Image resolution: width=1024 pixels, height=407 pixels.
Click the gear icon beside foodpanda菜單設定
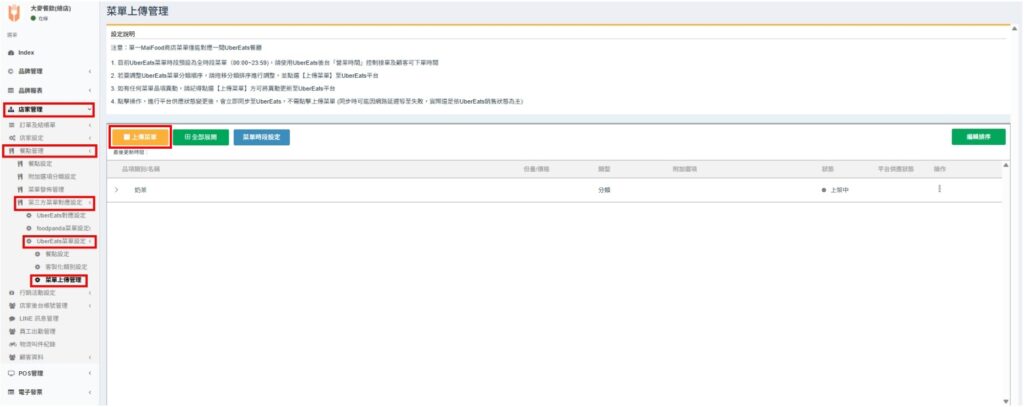click(29, 228)
